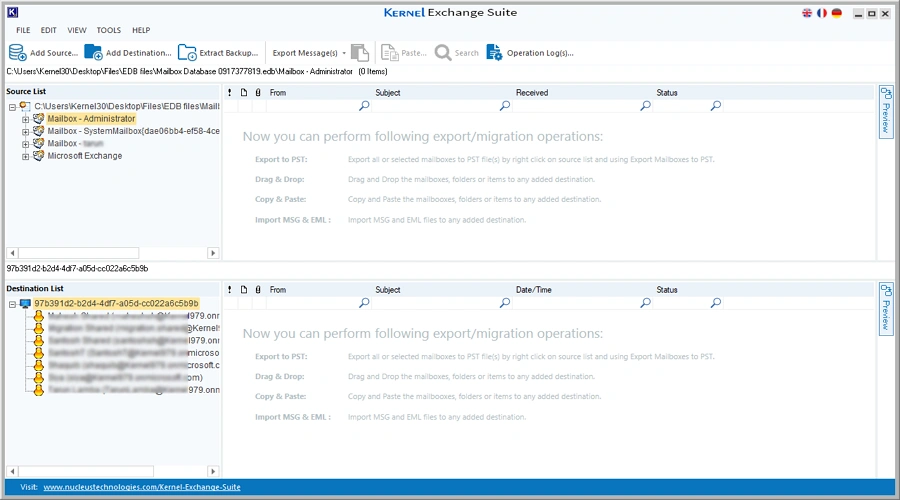Open the Operation Log(s) viewer
The height and width of the screenshot is (500, 900).
click(x=495, y=53)
